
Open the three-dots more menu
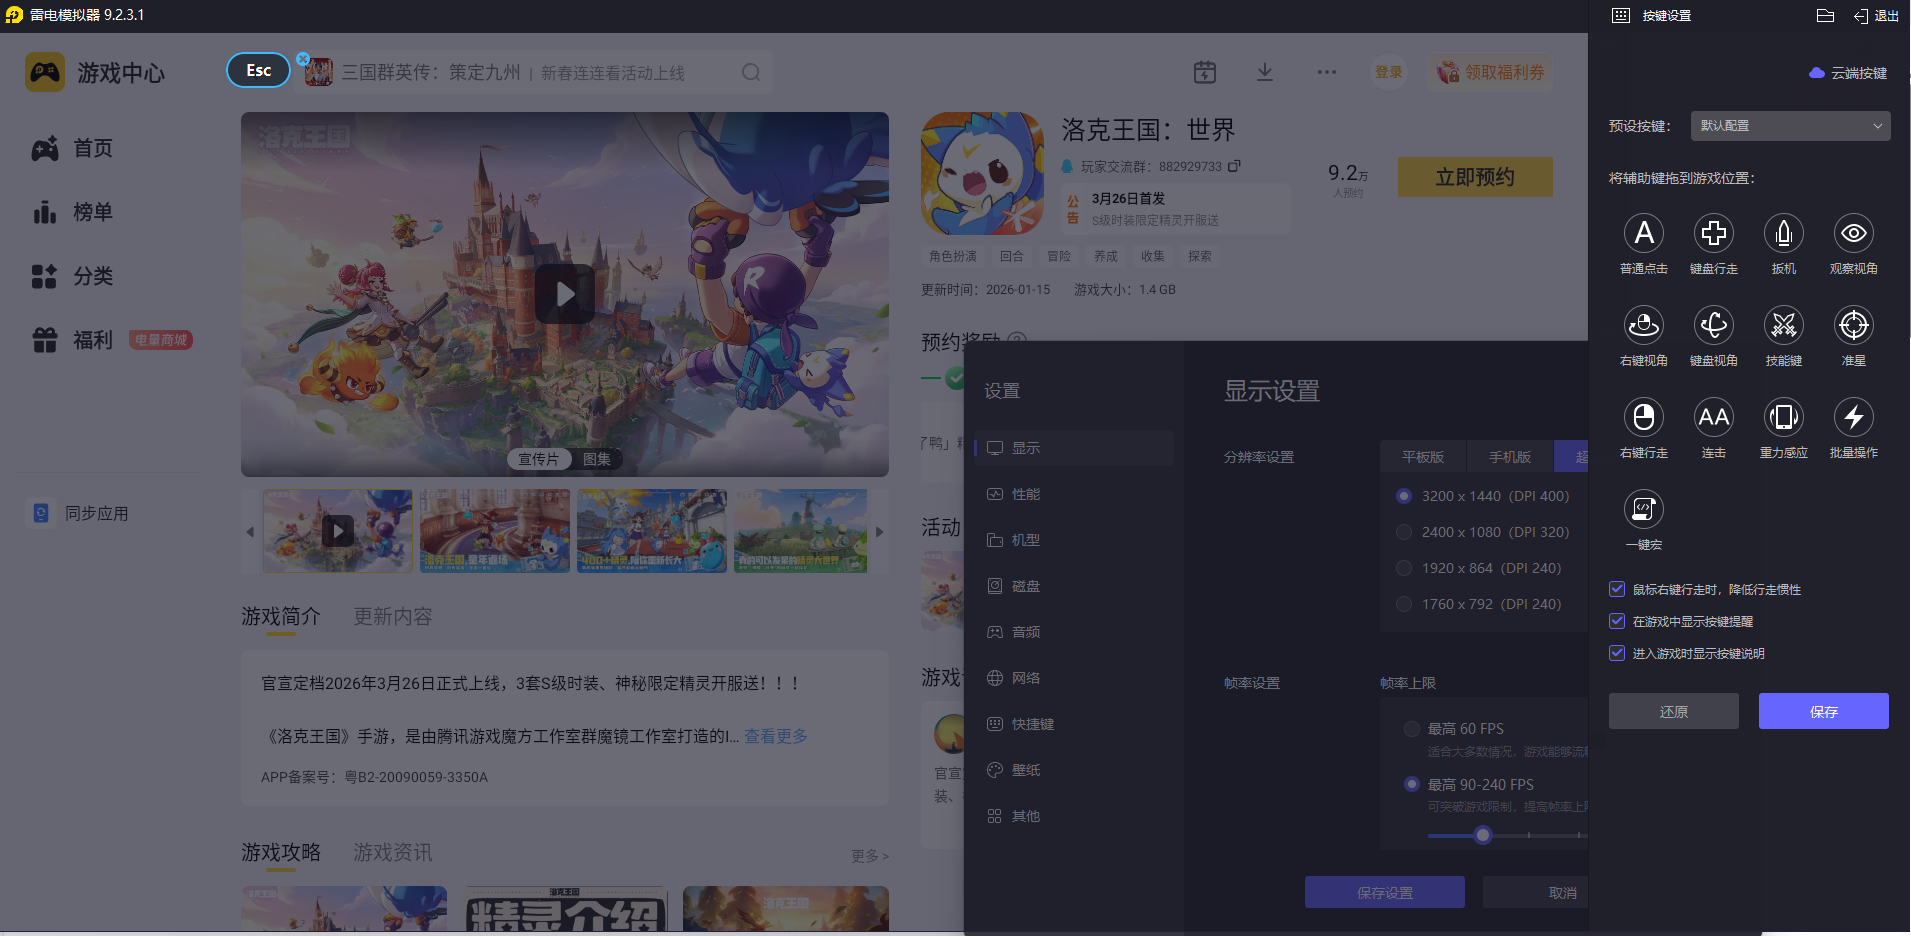[x=1327, y=72]
